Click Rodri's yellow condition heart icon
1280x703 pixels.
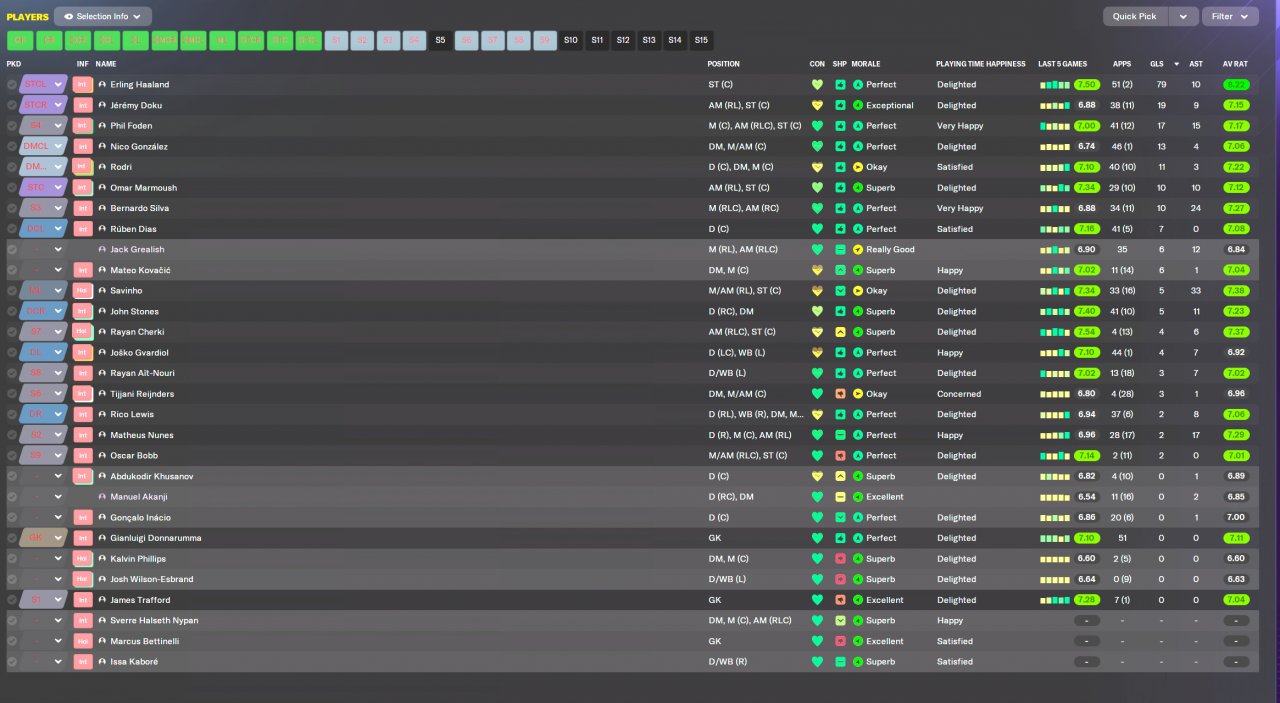tap(817, 167)
